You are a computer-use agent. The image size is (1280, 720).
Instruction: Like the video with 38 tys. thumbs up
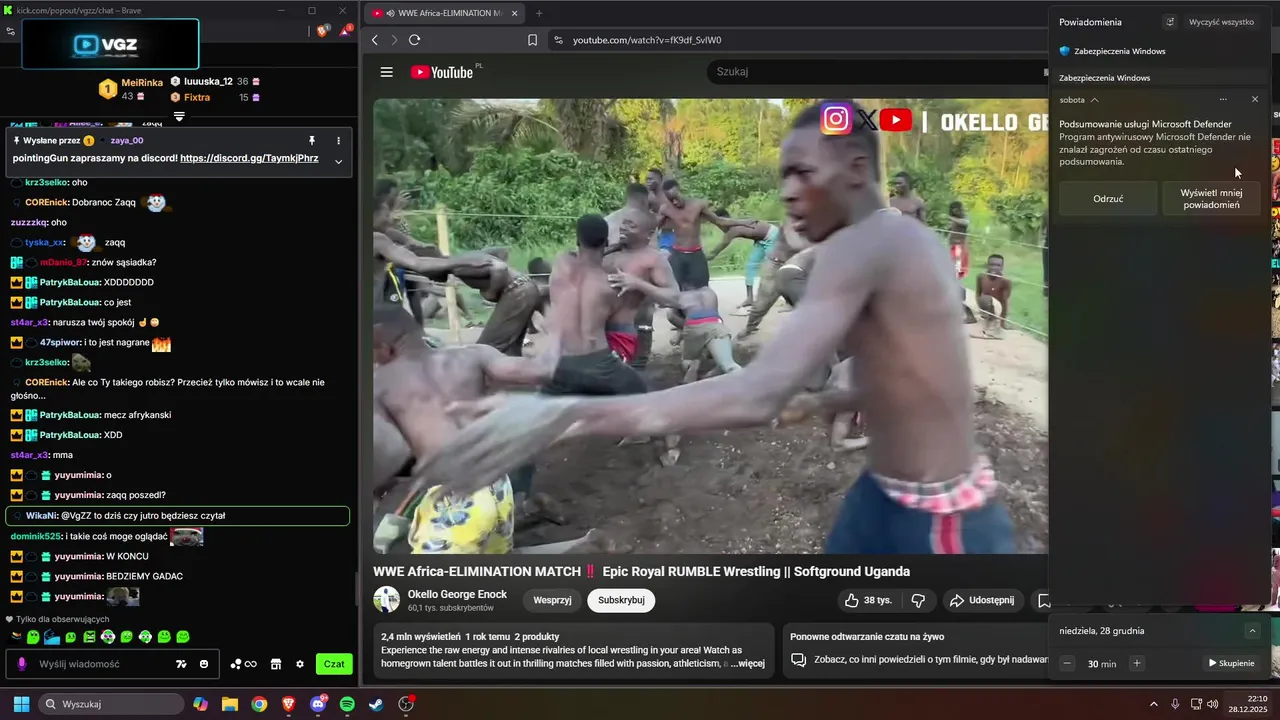tap(868, 600)
